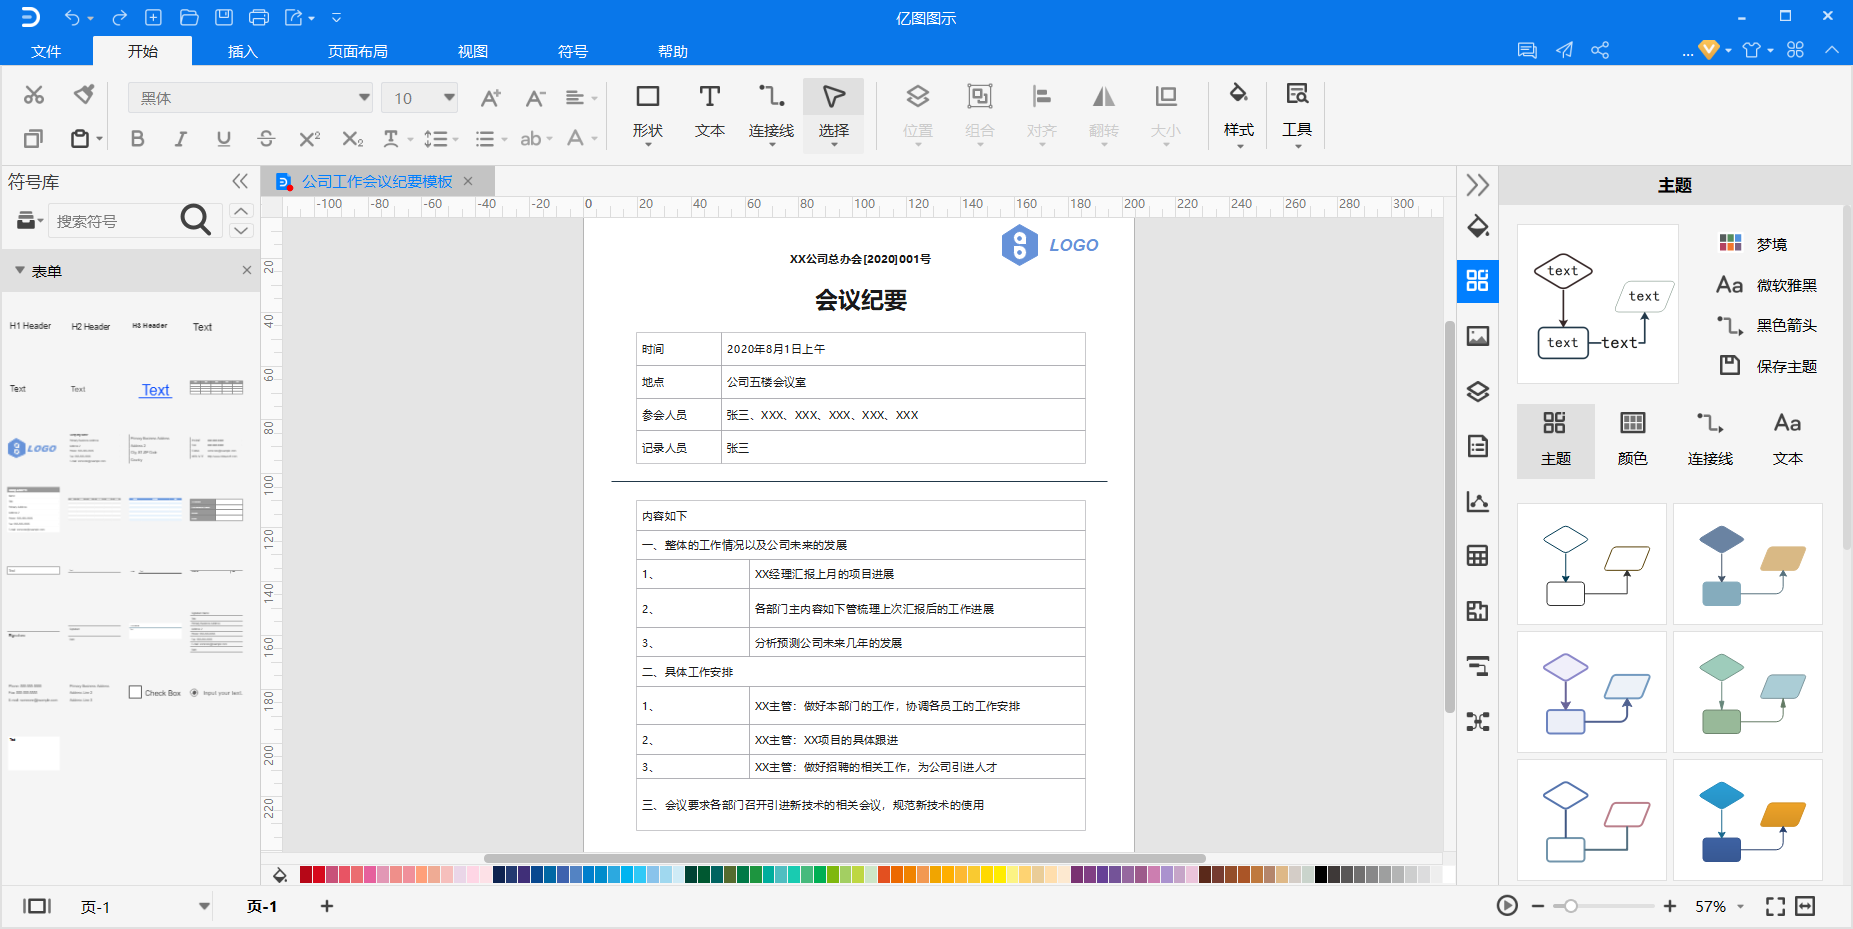Click the Share icon in top bar
The image size is (1853, 929).
(x=1600, y=50)
